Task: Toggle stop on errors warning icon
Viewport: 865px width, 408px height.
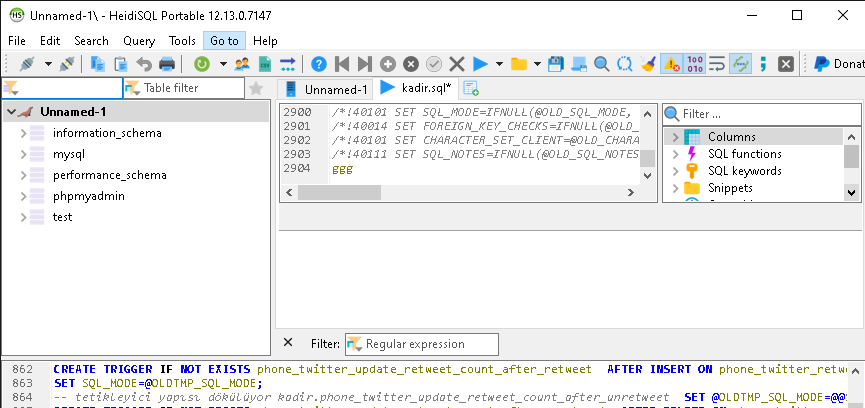Action: 671,64
